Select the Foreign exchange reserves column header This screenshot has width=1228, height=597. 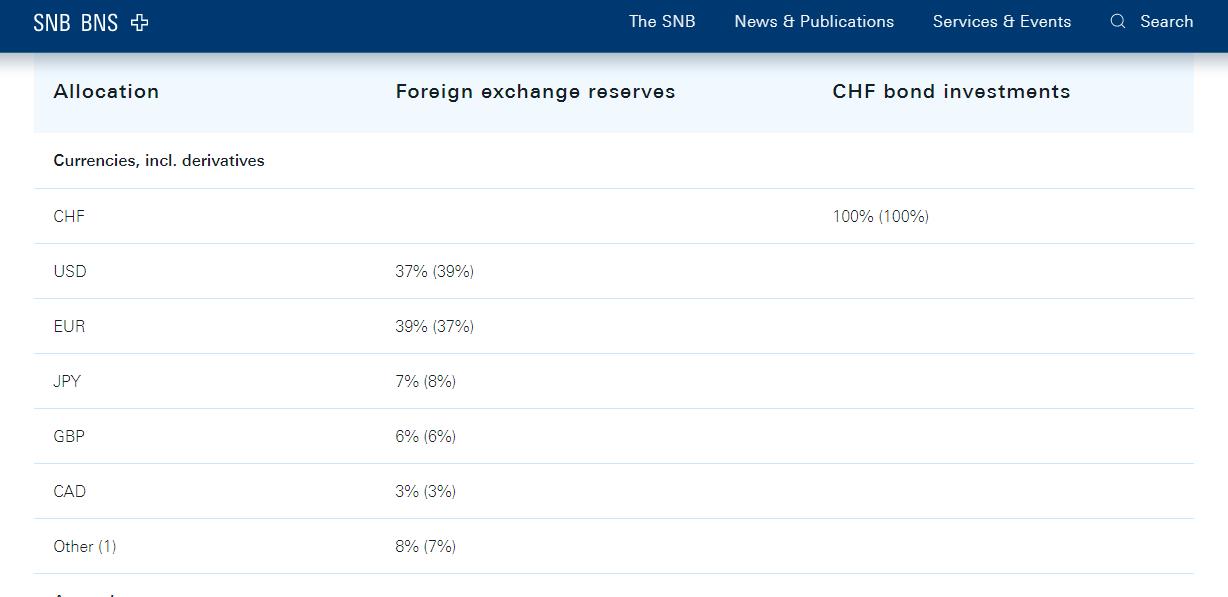pyautogui.click(x=535, y=91)
